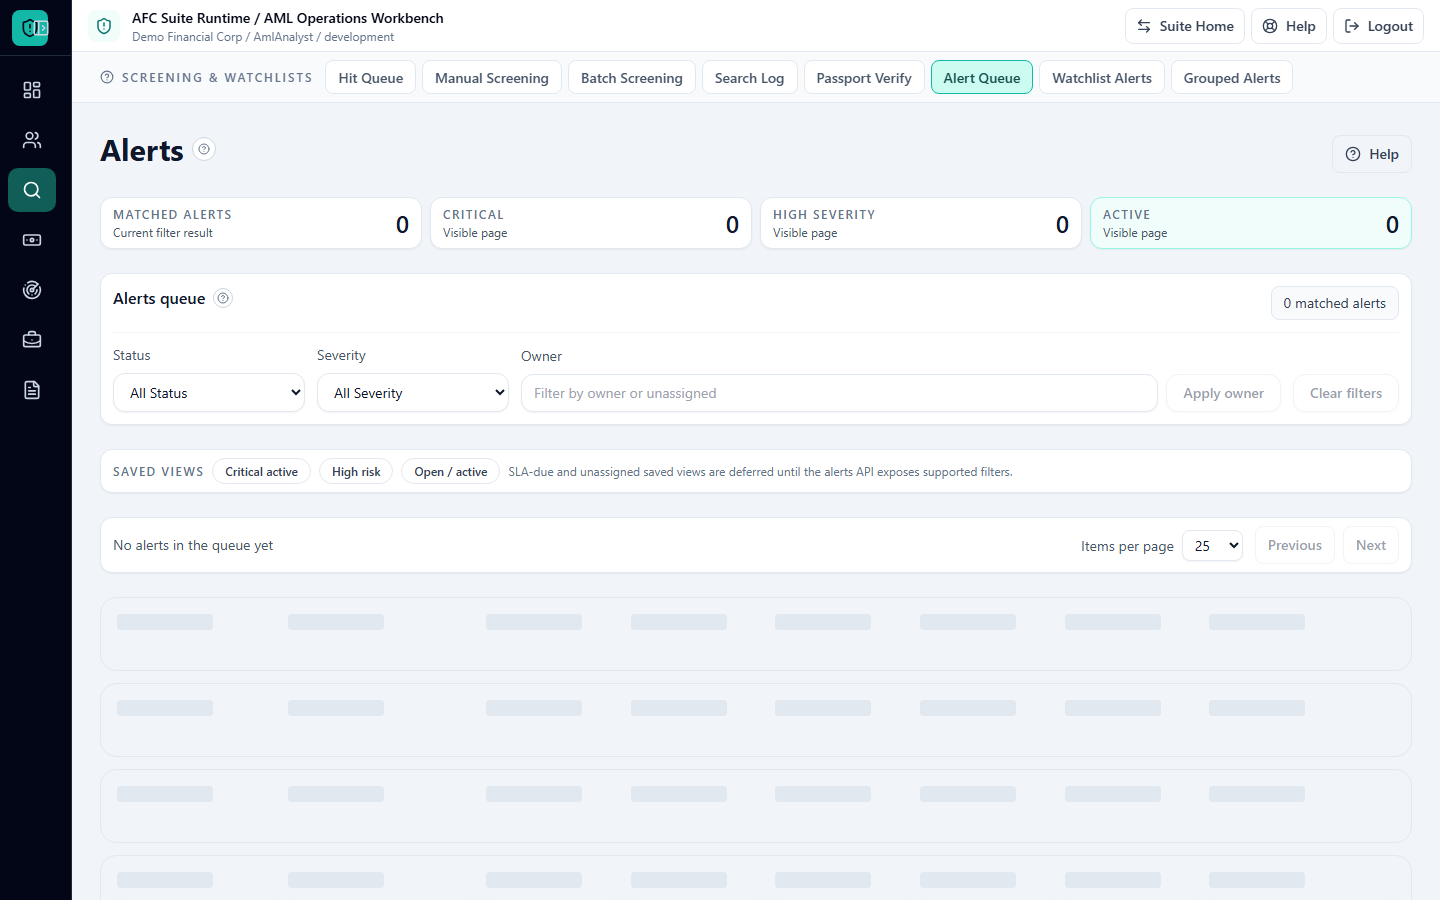
Task: Go to the Passport Verify tab
Action: 864,78
